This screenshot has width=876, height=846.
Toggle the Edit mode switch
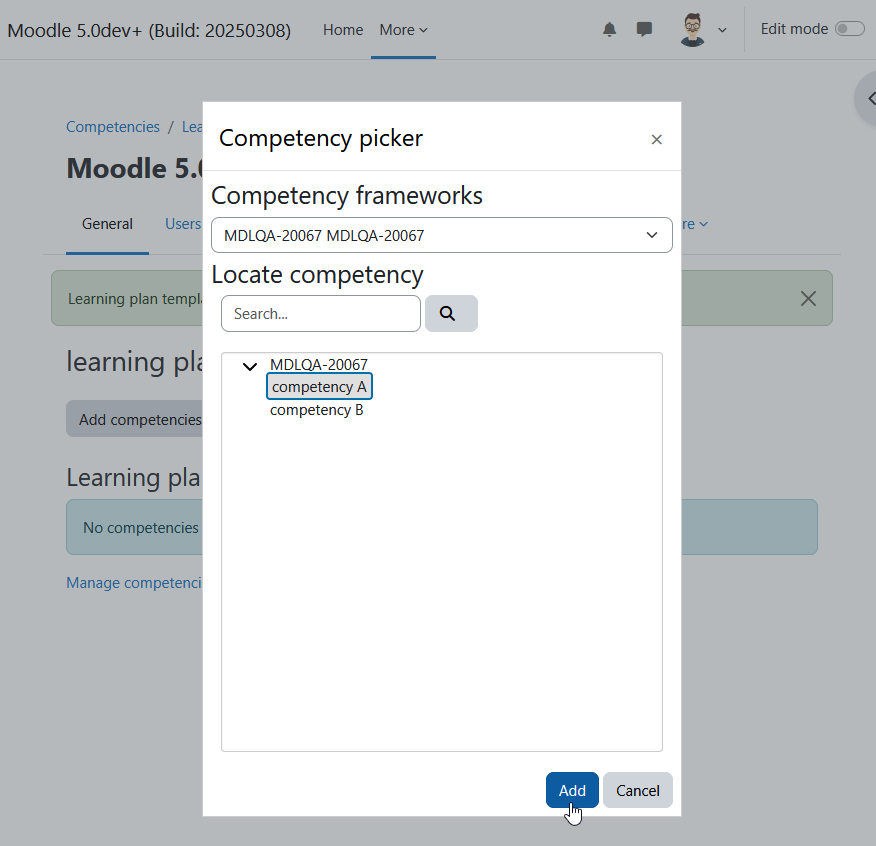[850, 29]
